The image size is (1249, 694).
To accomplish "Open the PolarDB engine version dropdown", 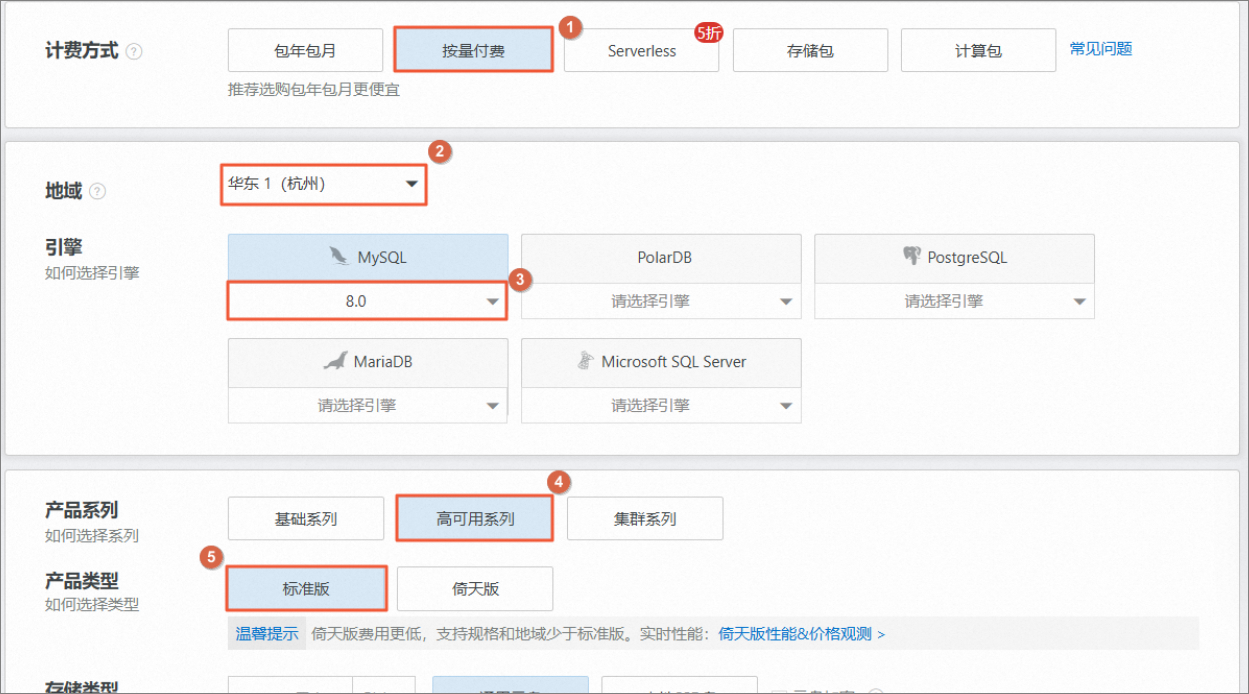I will (661, 300).
